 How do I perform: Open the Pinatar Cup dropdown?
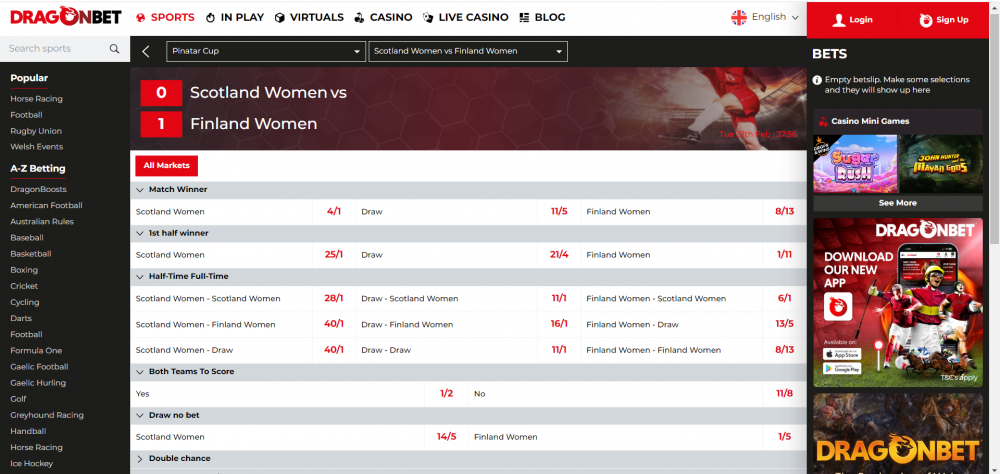pos(266,51)
